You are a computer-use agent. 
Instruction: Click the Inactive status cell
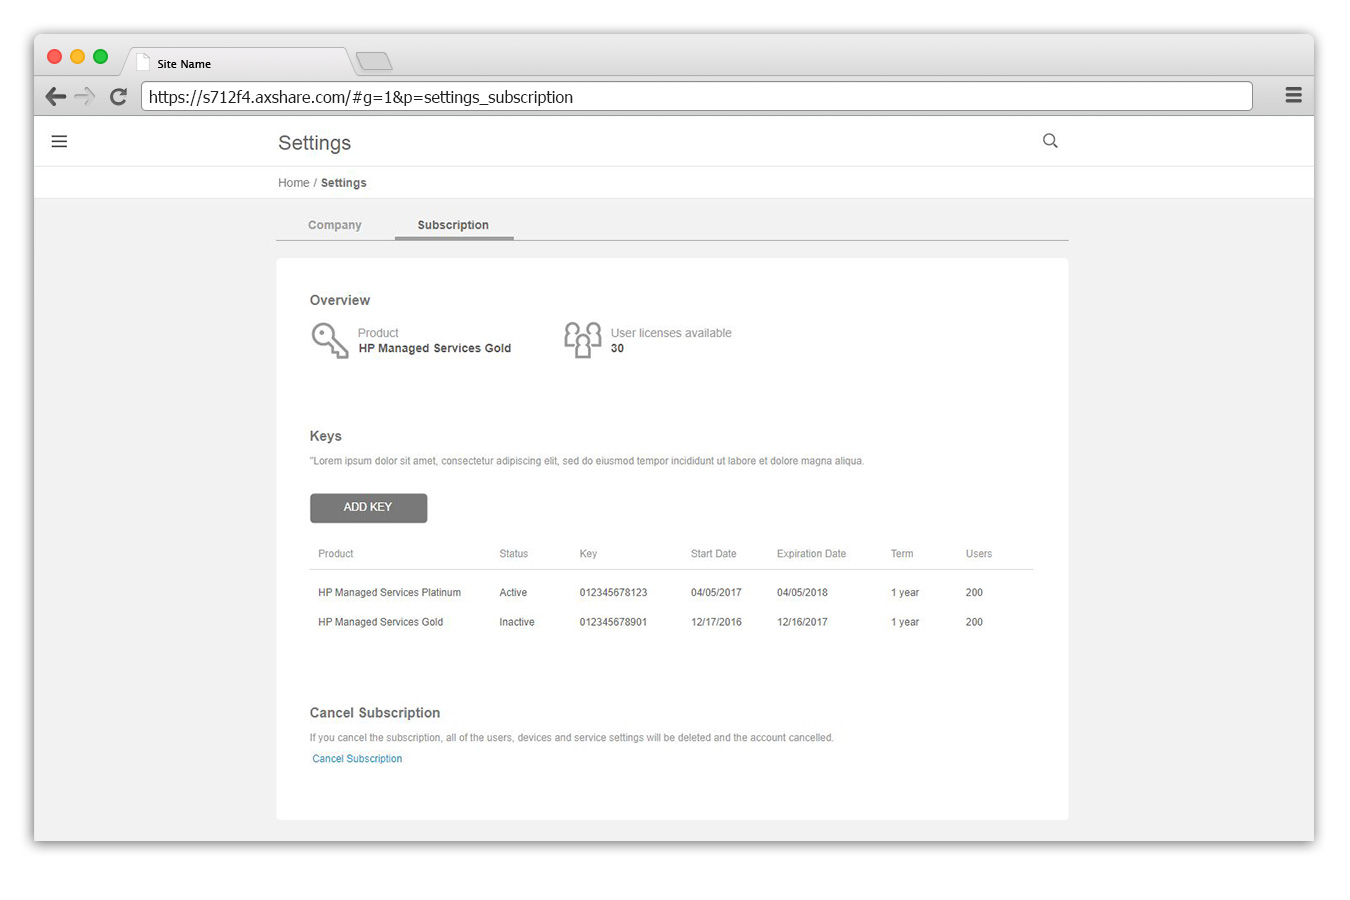pyautogui.click(x=517, y=622)
